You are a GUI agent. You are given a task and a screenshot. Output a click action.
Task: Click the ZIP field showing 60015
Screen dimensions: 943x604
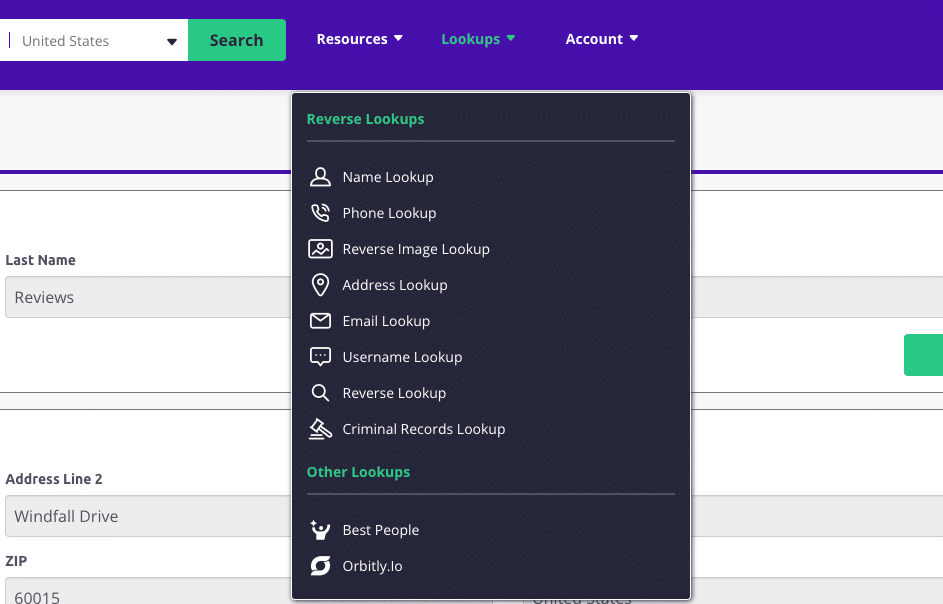point(140,597)
